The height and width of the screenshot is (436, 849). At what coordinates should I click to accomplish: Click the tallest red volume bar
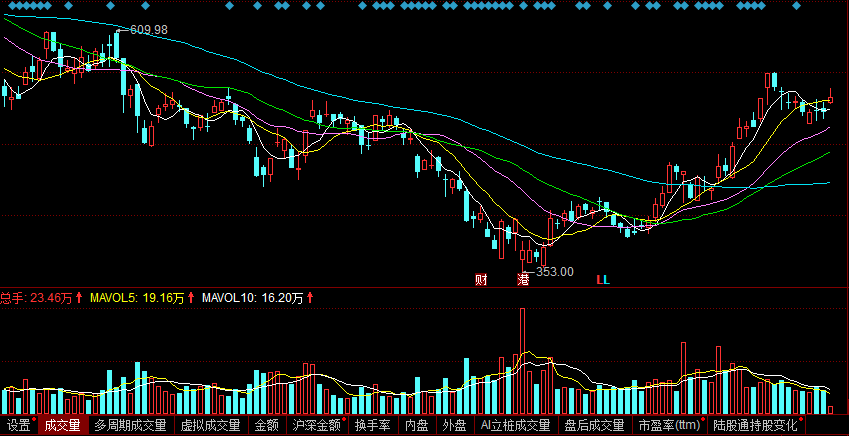click(x=523, y=361)
